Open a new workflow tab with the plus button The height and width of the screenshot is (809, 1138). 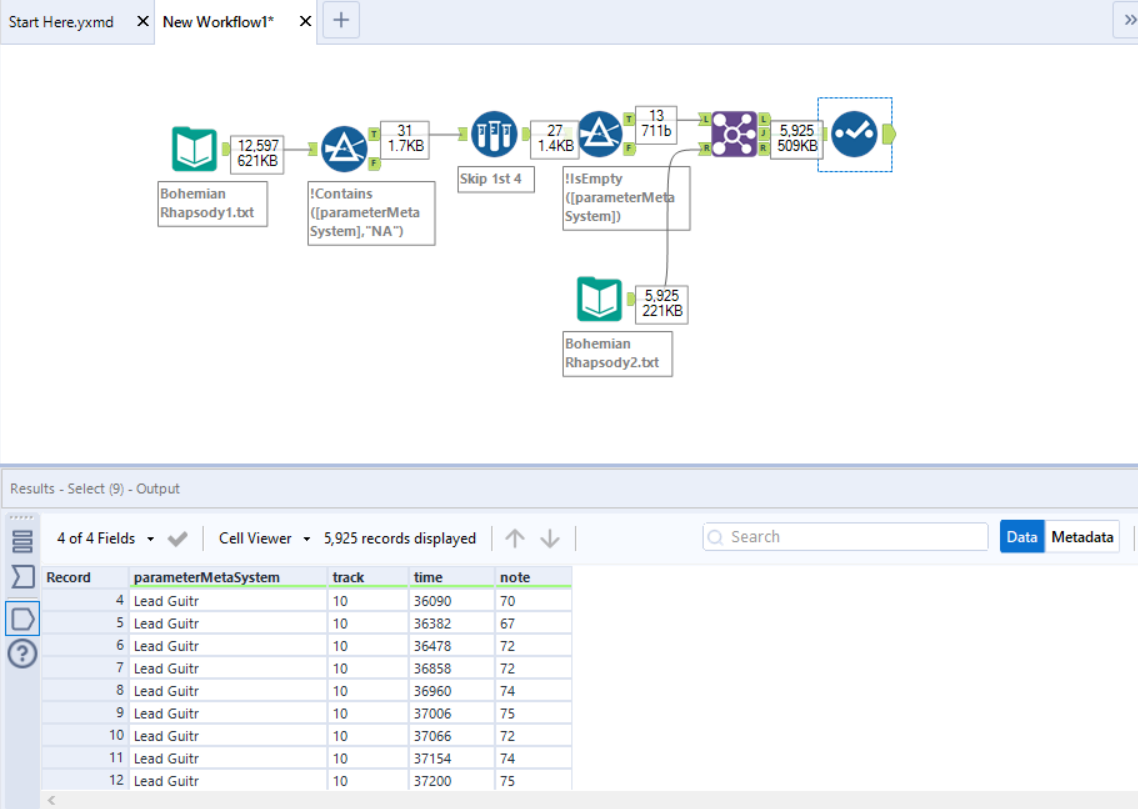click(341, 20)
